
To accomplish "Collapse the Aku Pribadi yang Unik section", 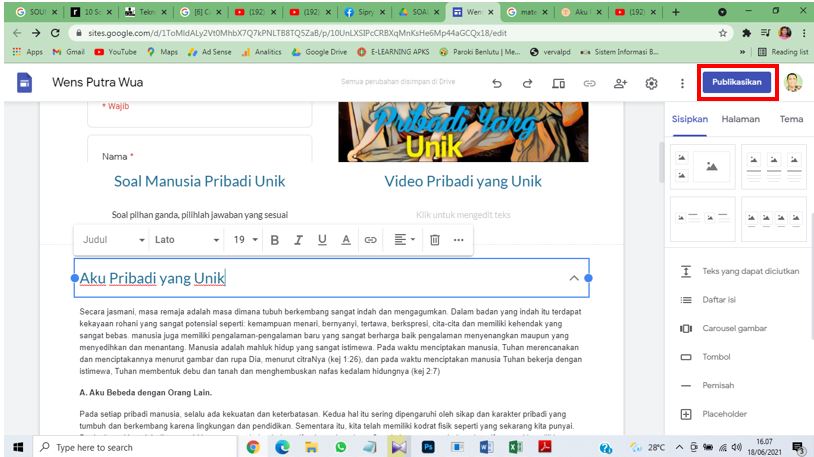I will point(573,278).
